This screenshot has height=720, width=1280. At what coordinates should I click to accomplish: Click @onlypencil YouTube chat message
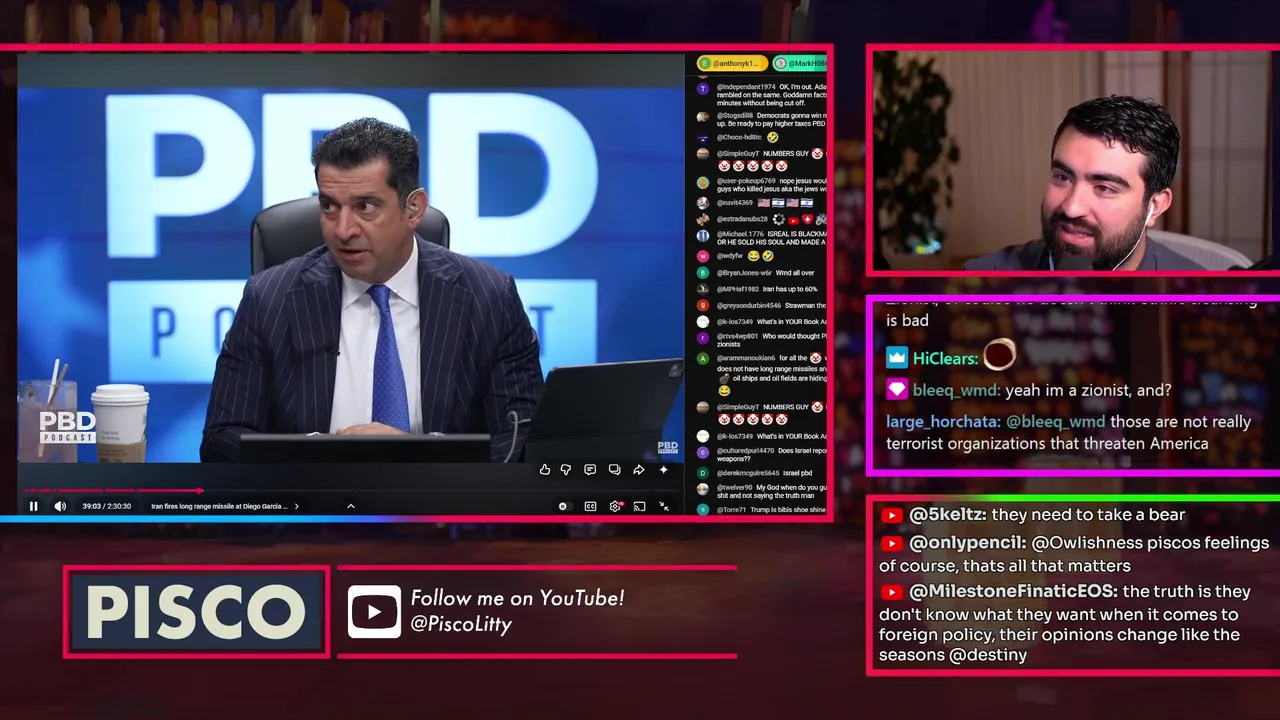pos(1075,554)
